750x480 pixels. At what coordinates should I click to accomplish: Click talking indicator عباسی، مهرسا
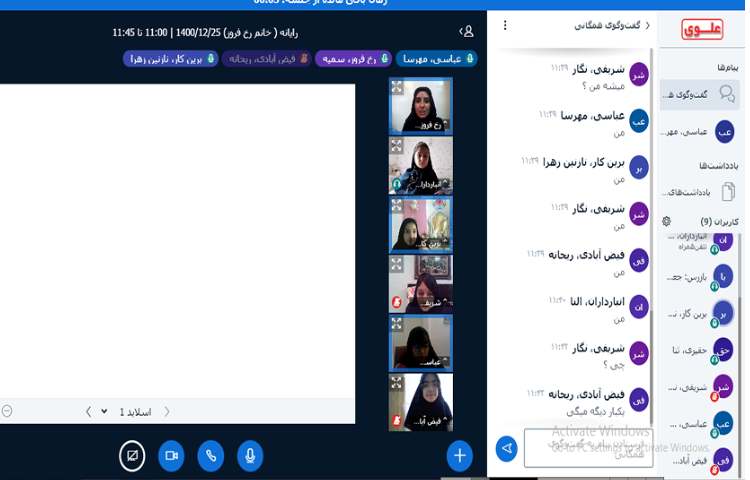pos(437,59)
